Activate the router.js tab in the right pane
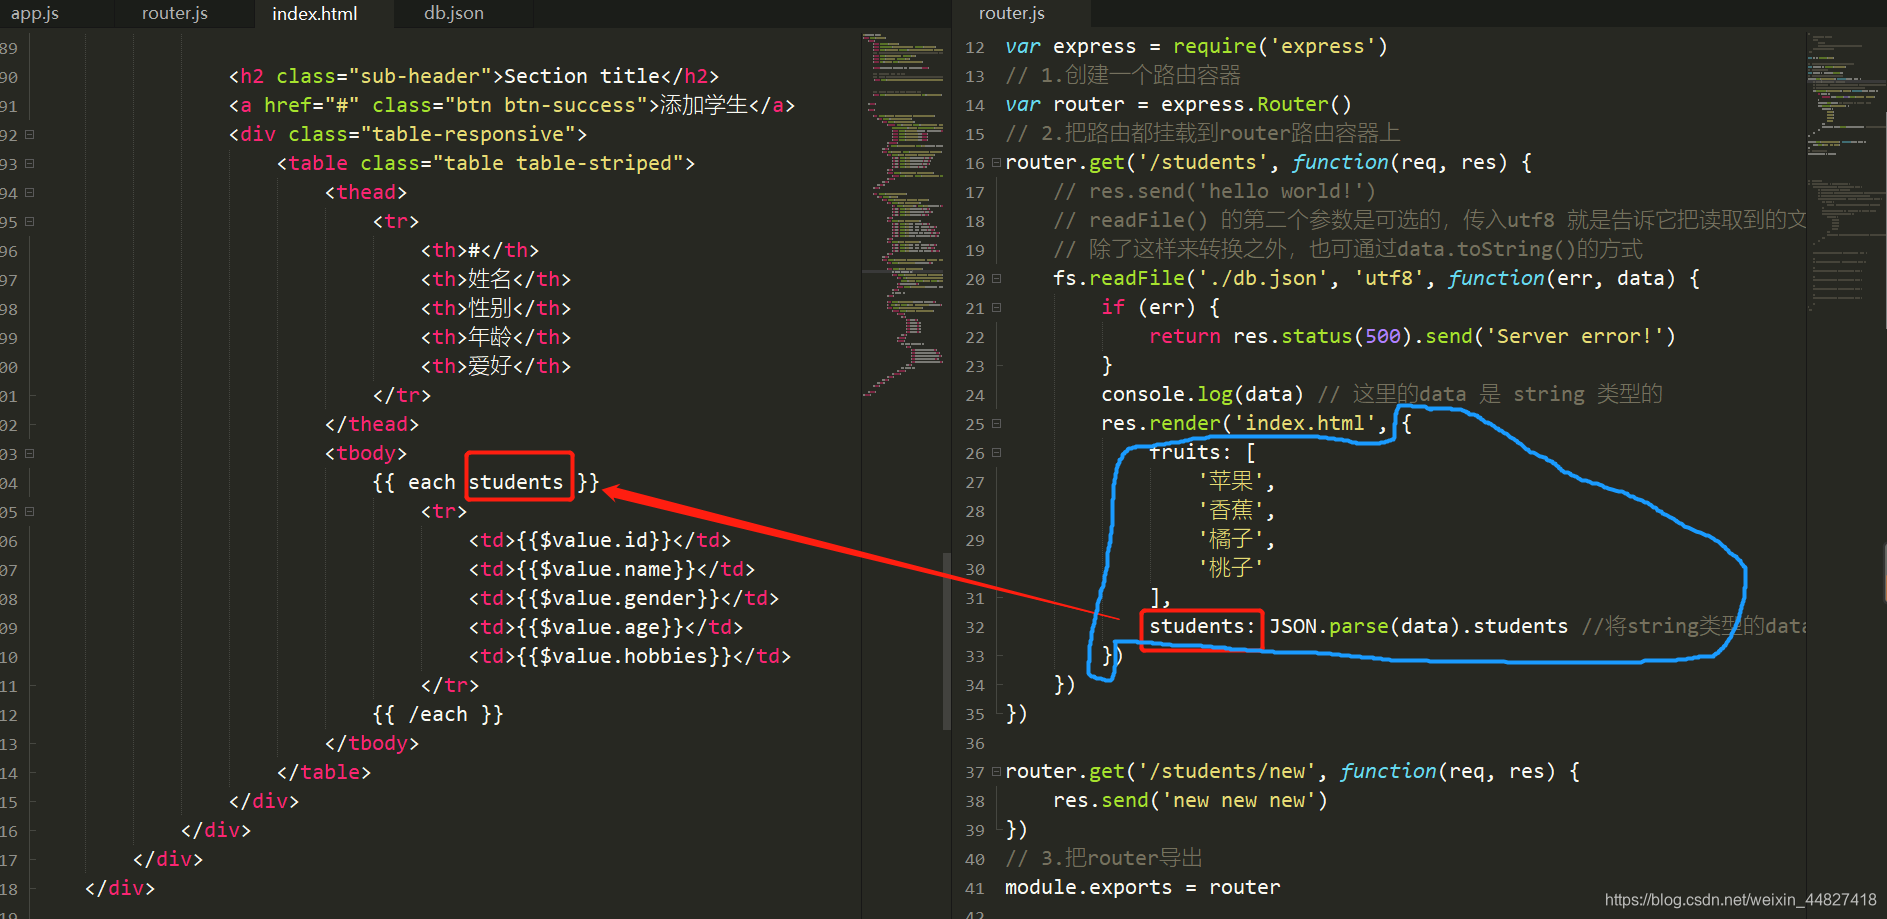Image resolution: width=1887 pixels, height=919 pixels. (x=1012, y=13)
